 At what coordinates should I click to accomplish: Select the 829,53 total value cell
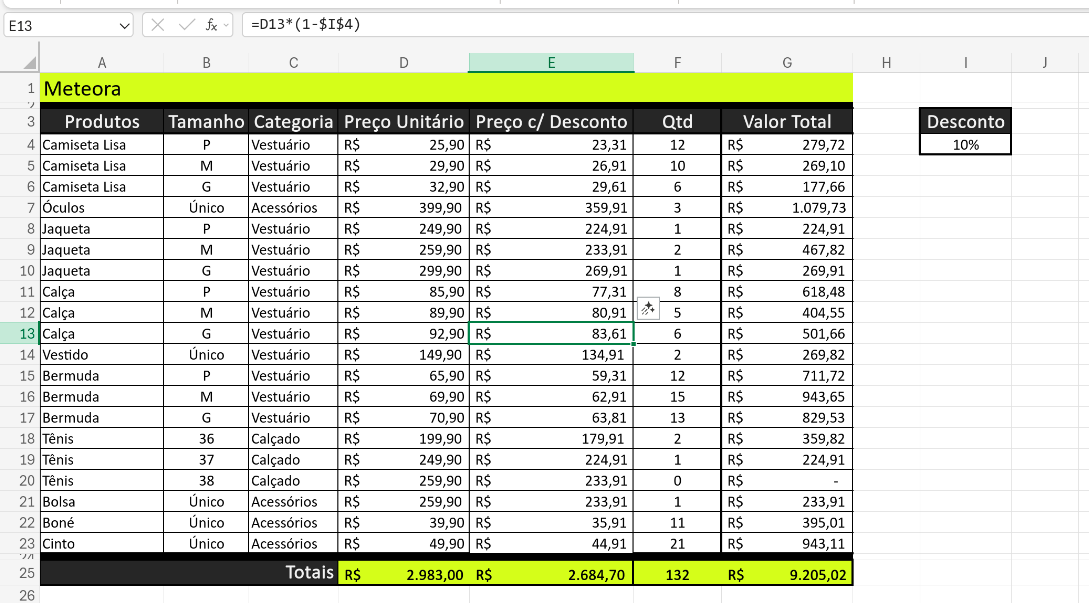point(787,418)
